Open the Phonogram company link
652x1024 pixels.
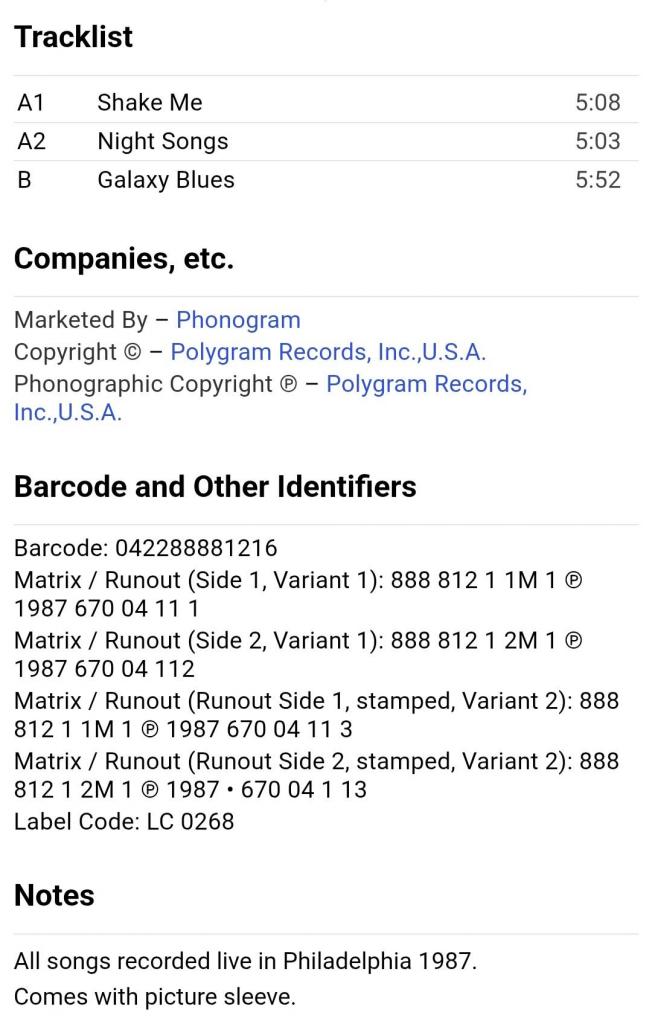[238, 320]
